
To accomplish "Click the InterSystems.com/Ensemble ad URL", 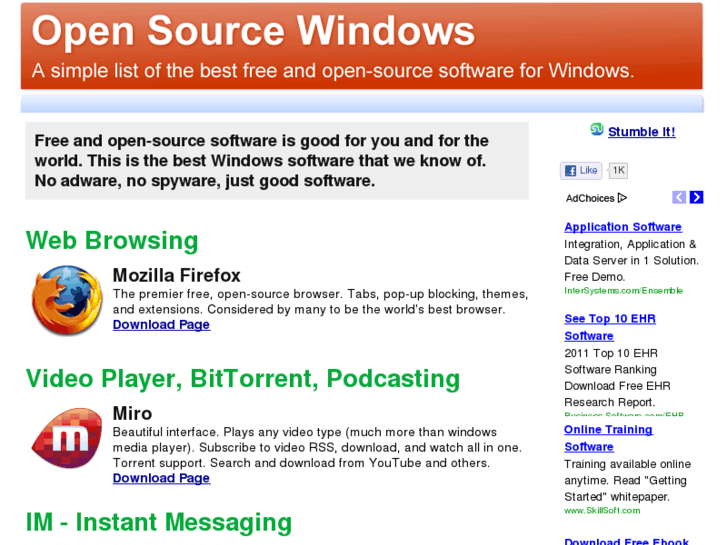I will (623, 291).
